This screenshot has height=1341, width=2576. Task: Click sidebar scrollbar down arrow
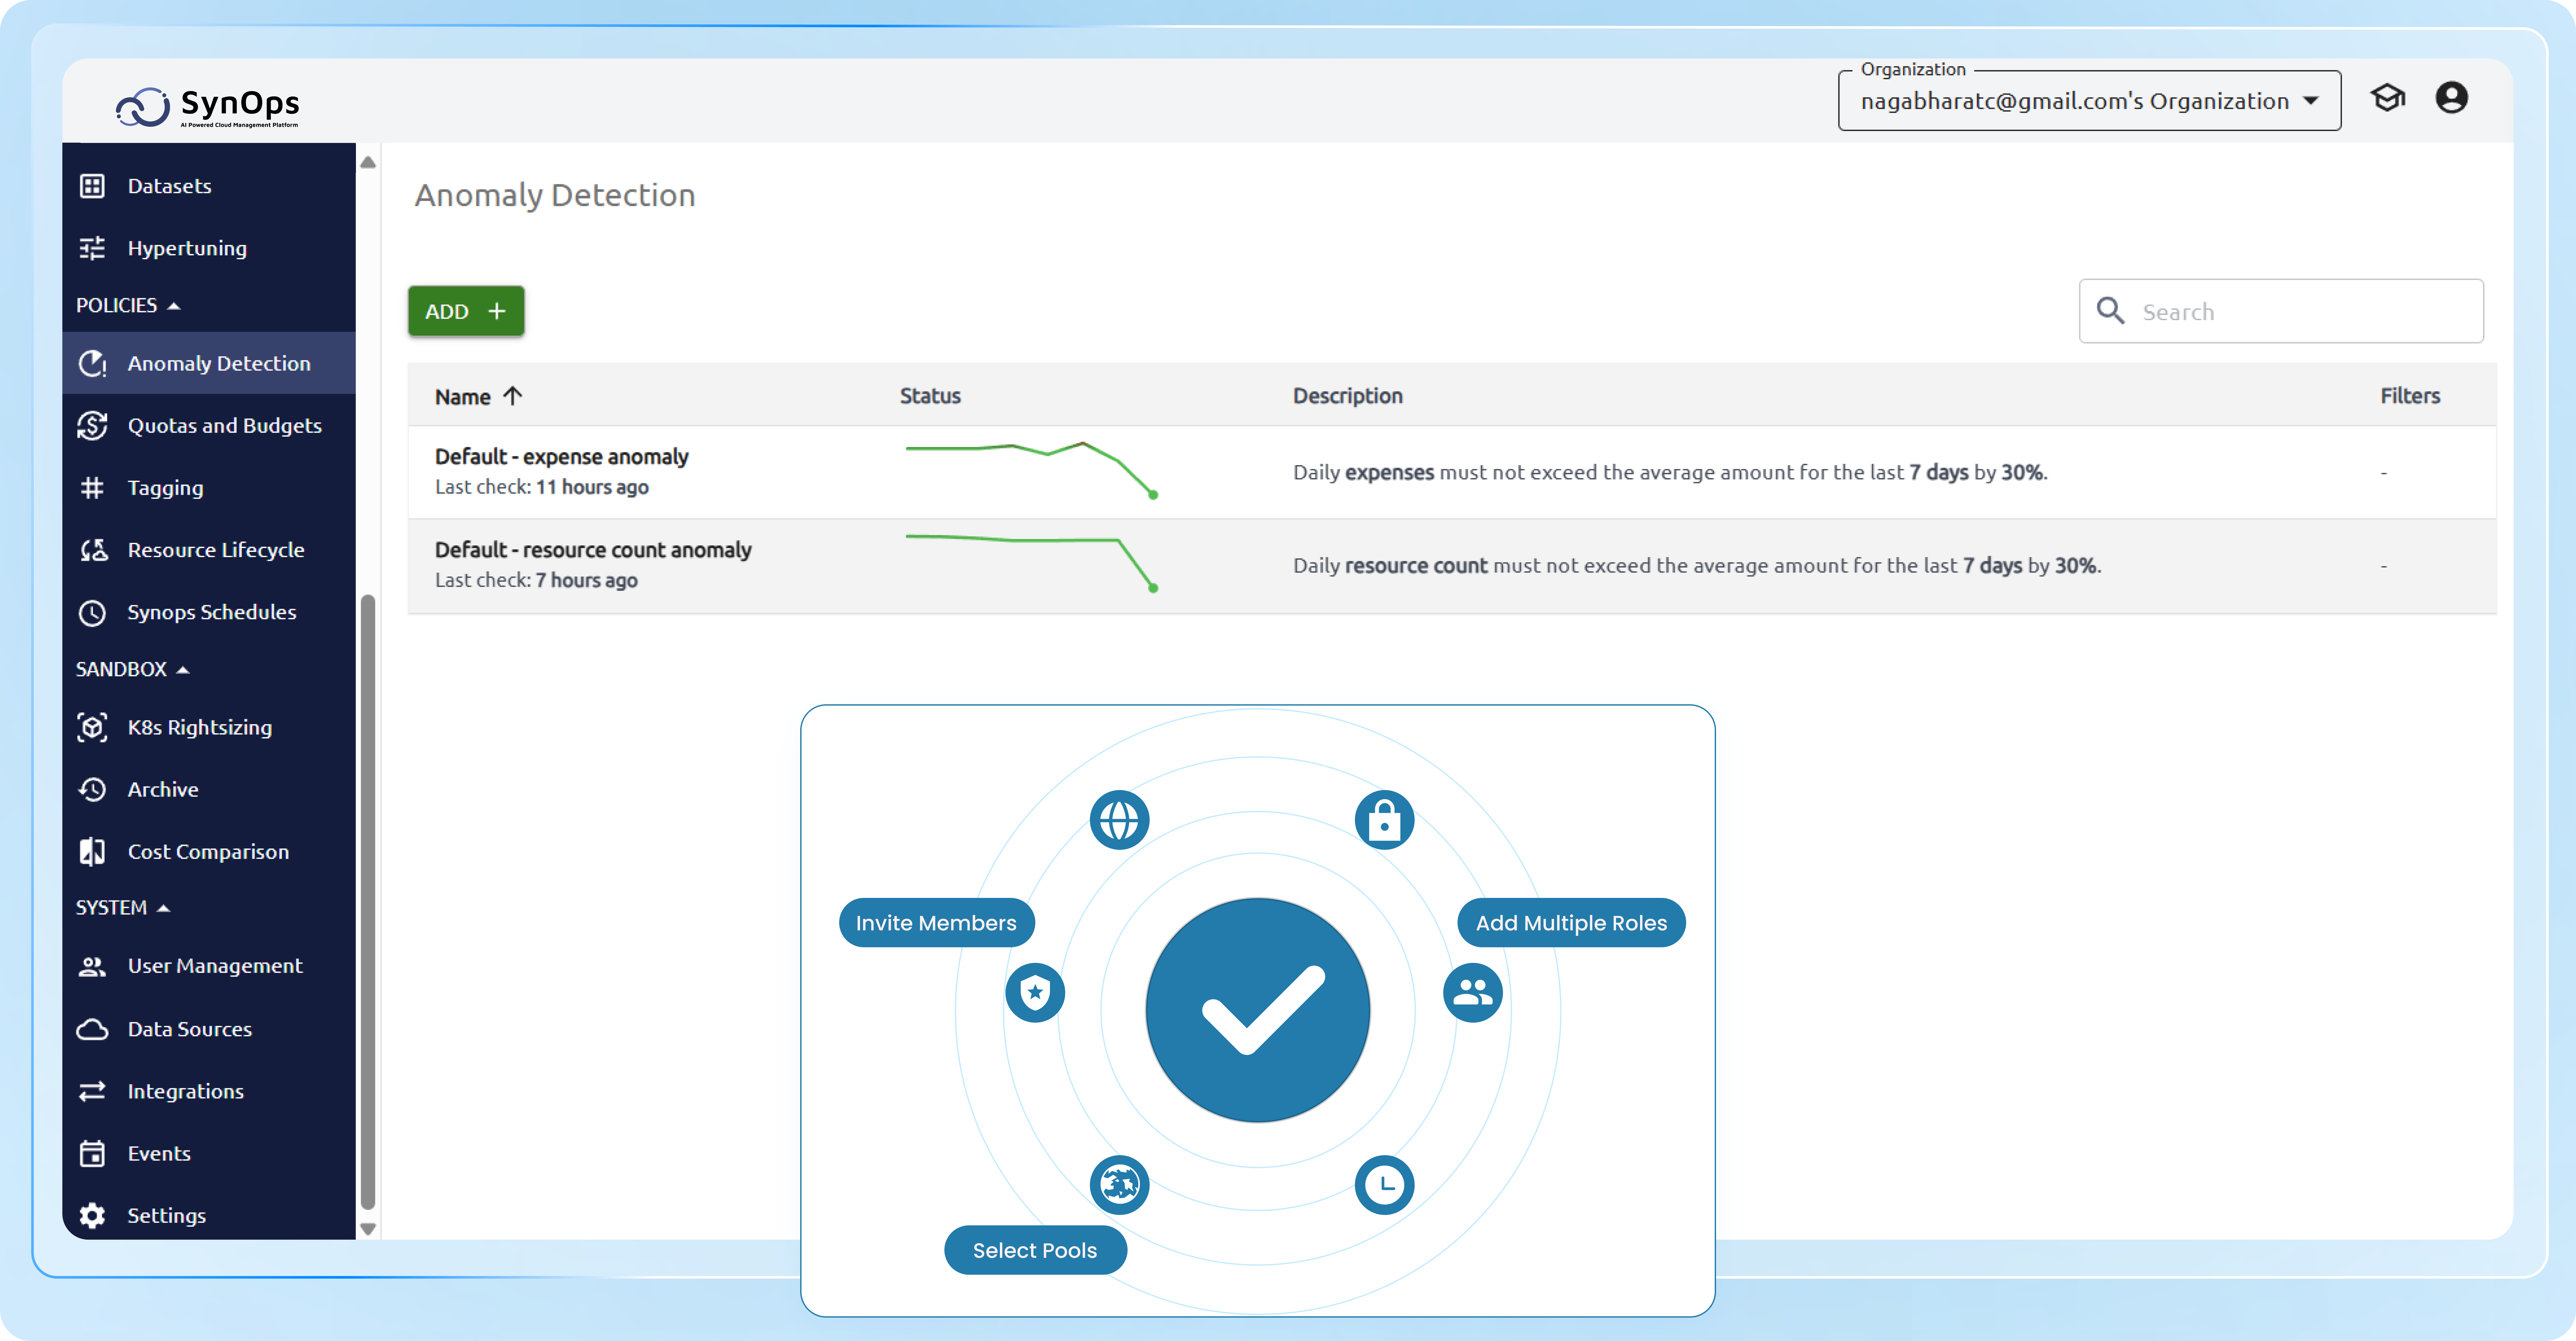[368, 1229]
